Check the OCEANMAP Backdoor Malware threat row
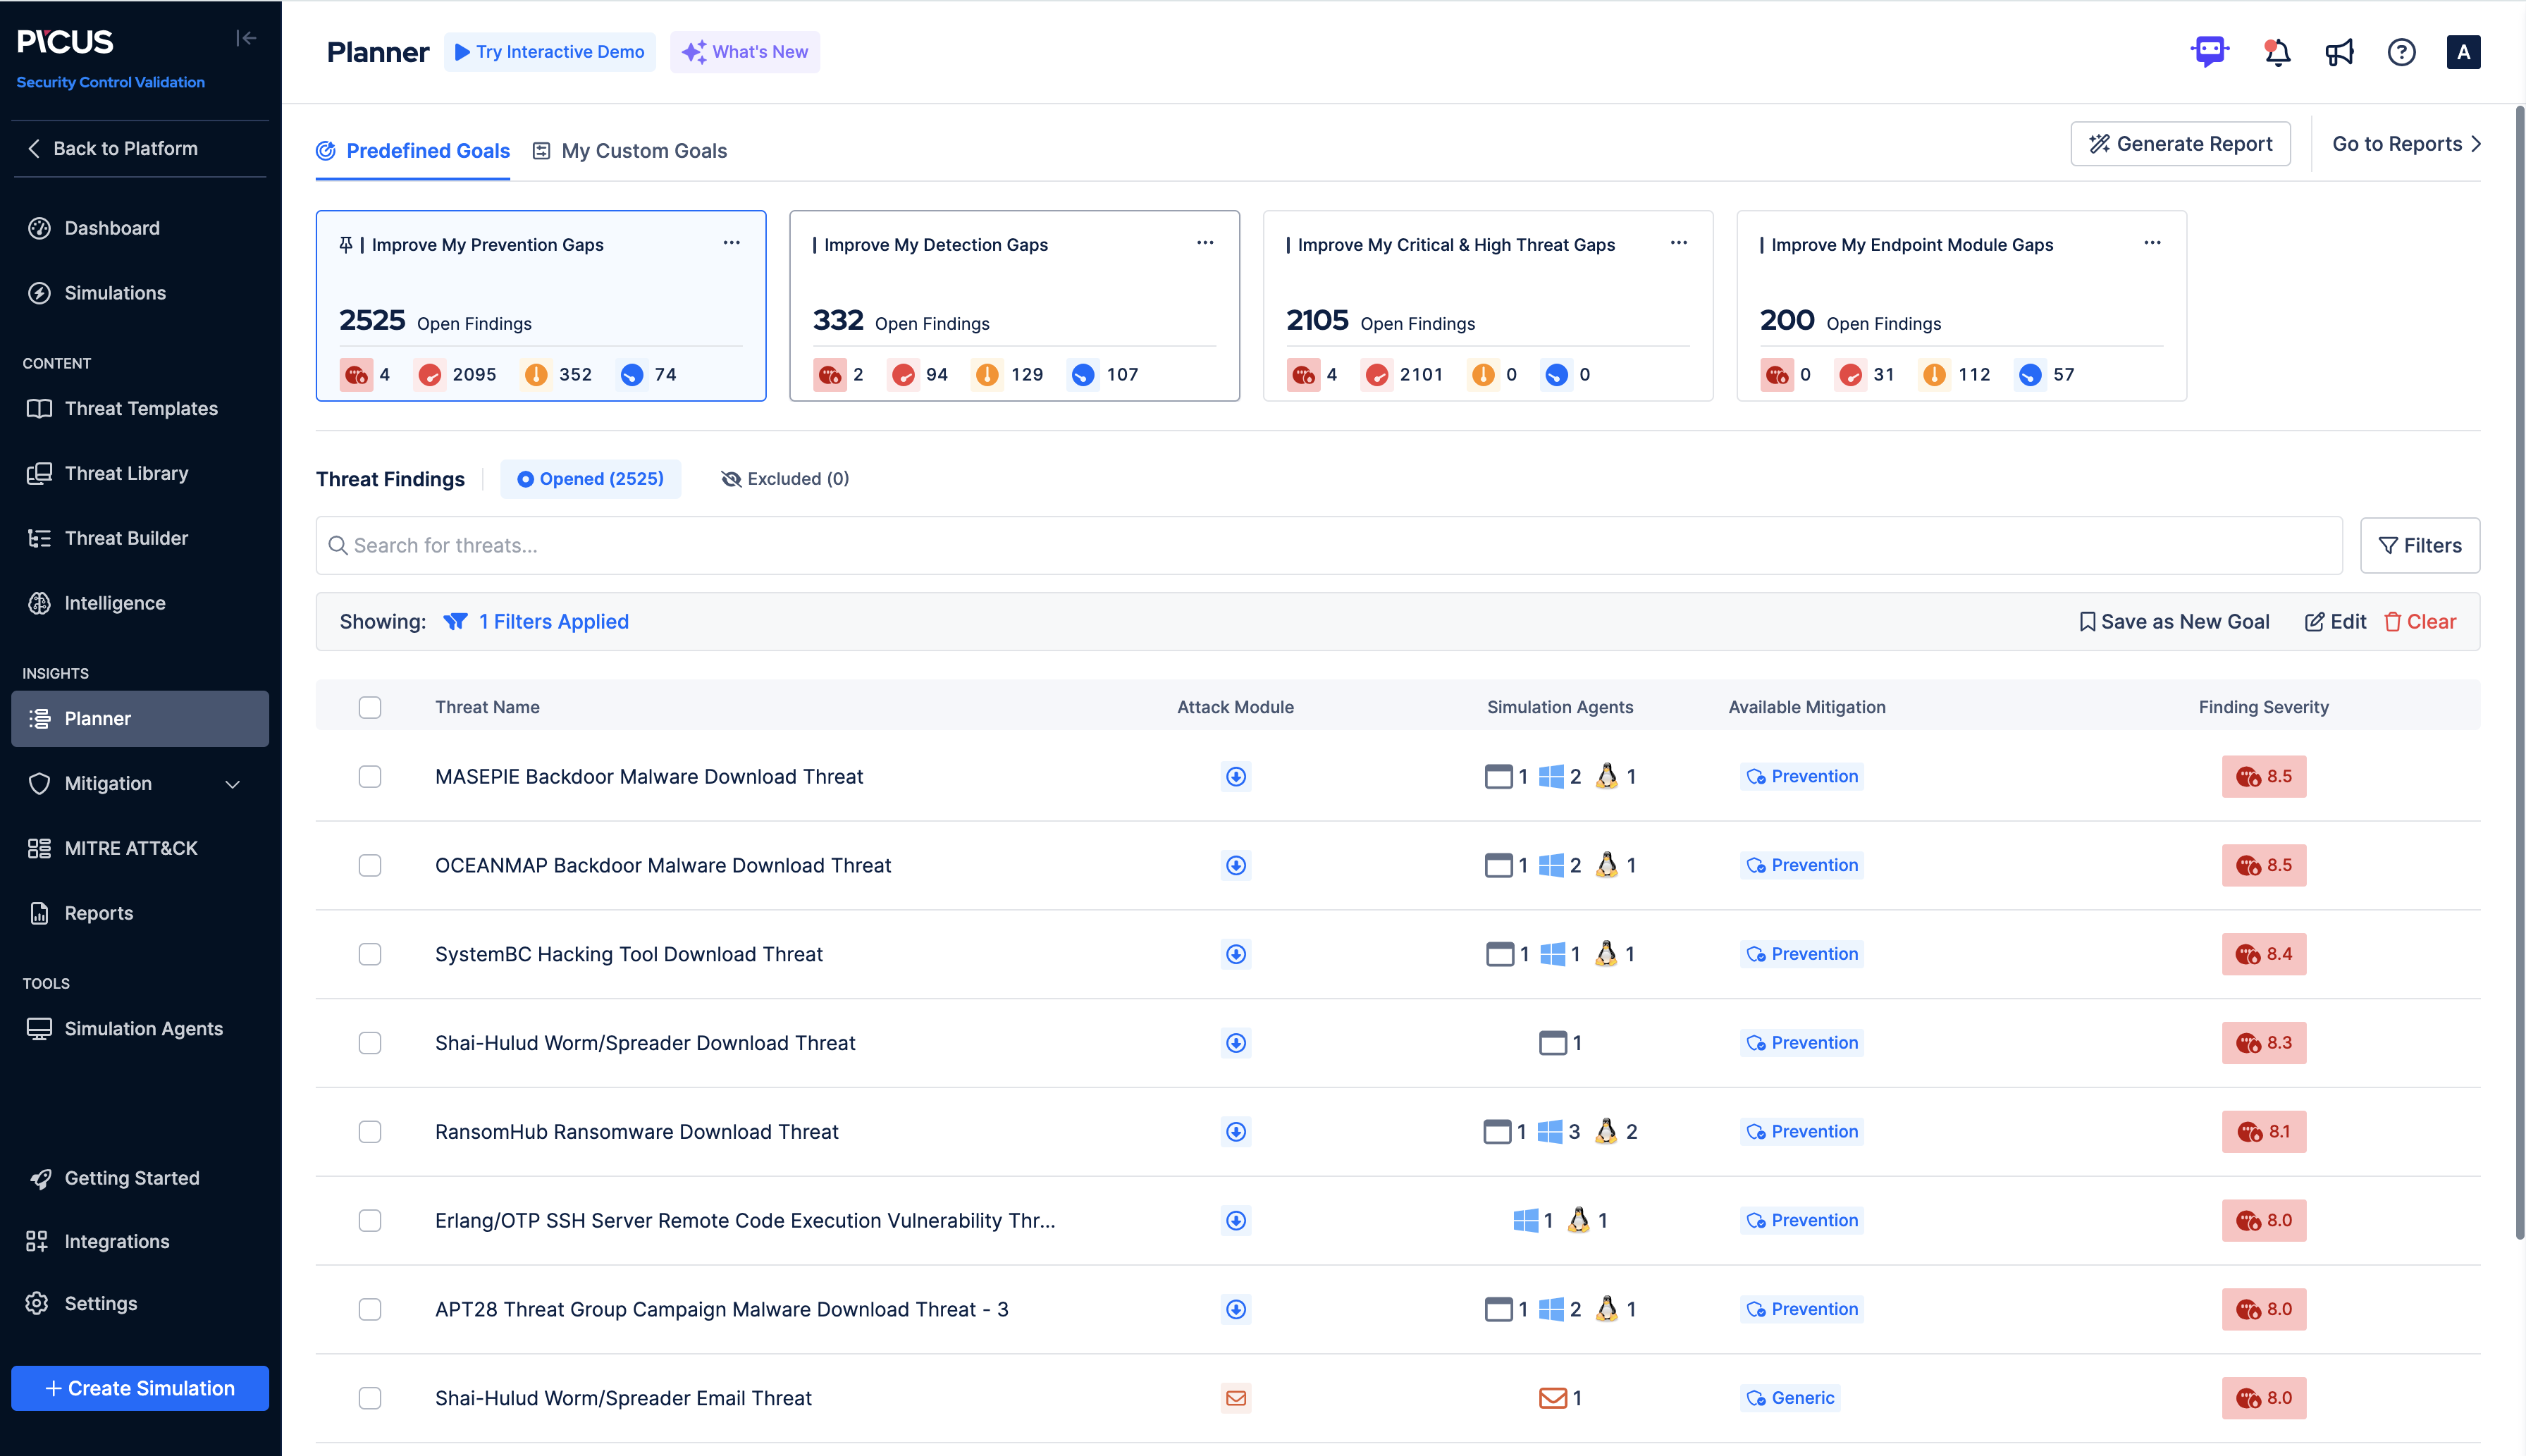Viewport: 2526px width, 1456px height. coord(370,865)
